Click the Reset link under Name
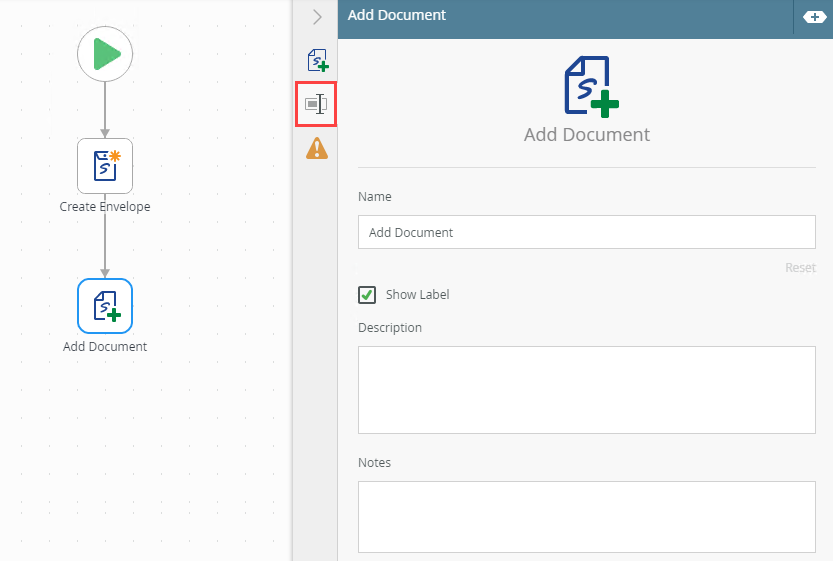The image size is (833, 561). (x=800, y=268)
